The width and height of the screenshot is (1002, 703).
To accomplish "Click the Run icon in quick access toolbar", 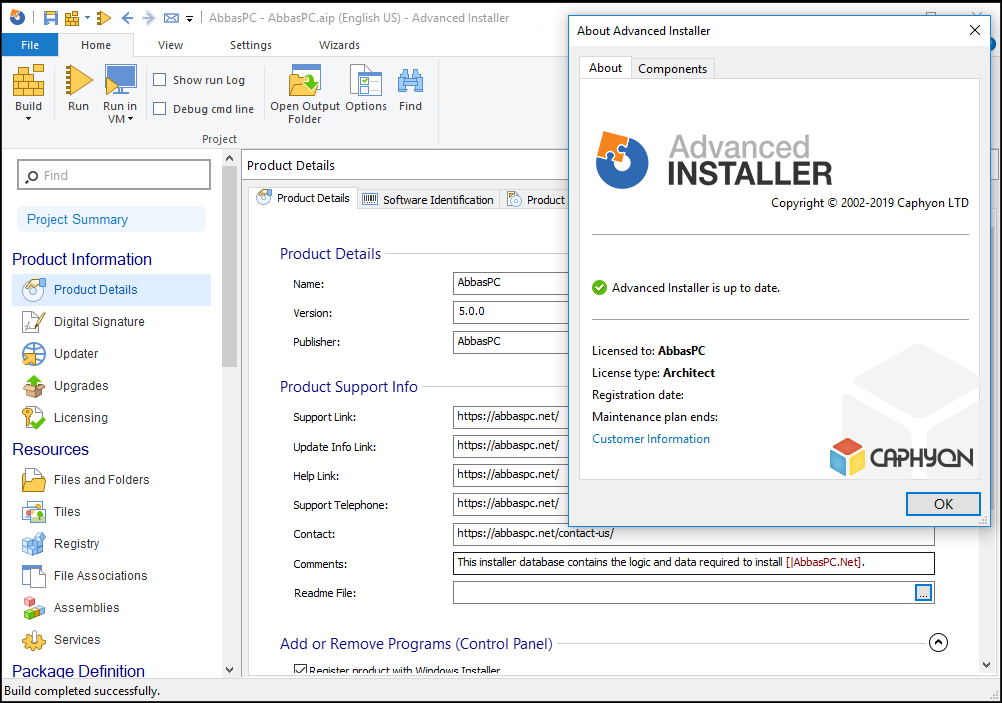I will click(104, 18).
